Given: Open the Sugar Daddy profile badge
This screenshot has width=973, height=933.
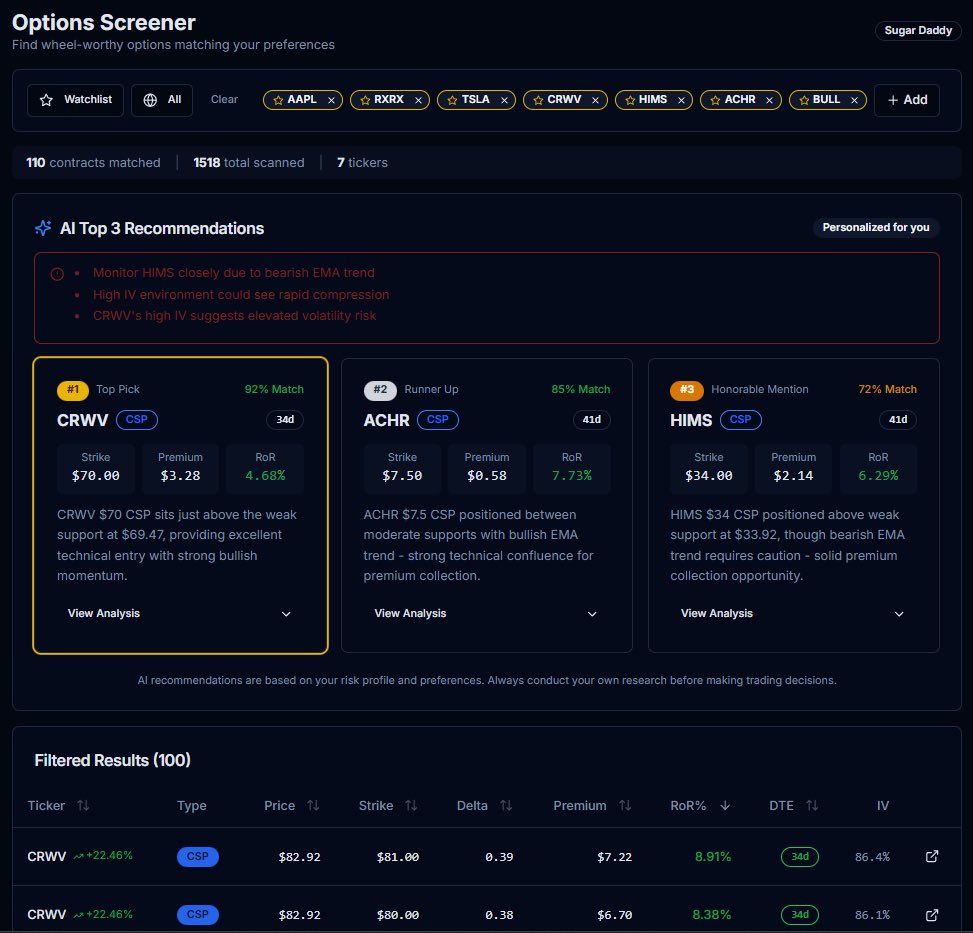Looking at the screenshot, I should pos(918,30).
